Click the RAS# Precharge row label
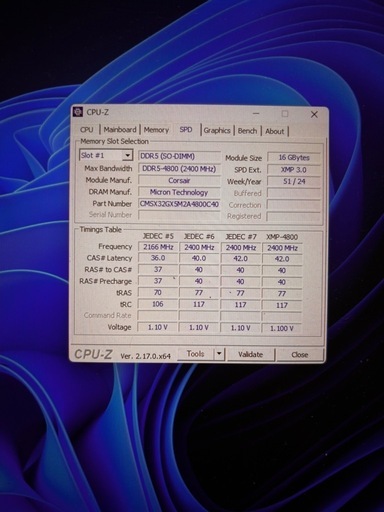This screenshot has width=384, height=512. click(105, 281)
